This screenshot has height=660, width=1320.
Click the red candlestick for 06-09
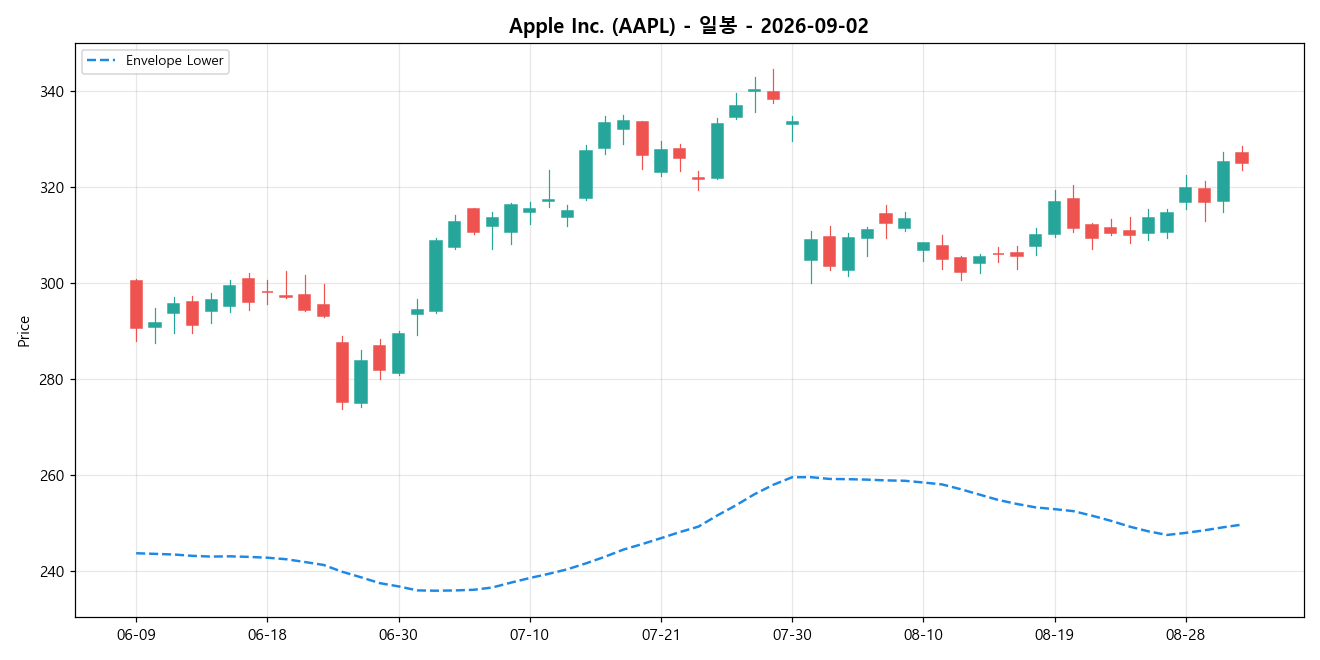coord(136,304)
